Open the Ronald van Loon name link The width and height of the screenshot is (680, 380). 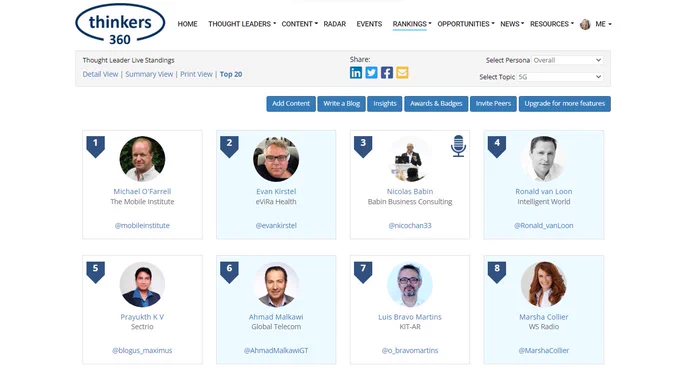(544, 191)
